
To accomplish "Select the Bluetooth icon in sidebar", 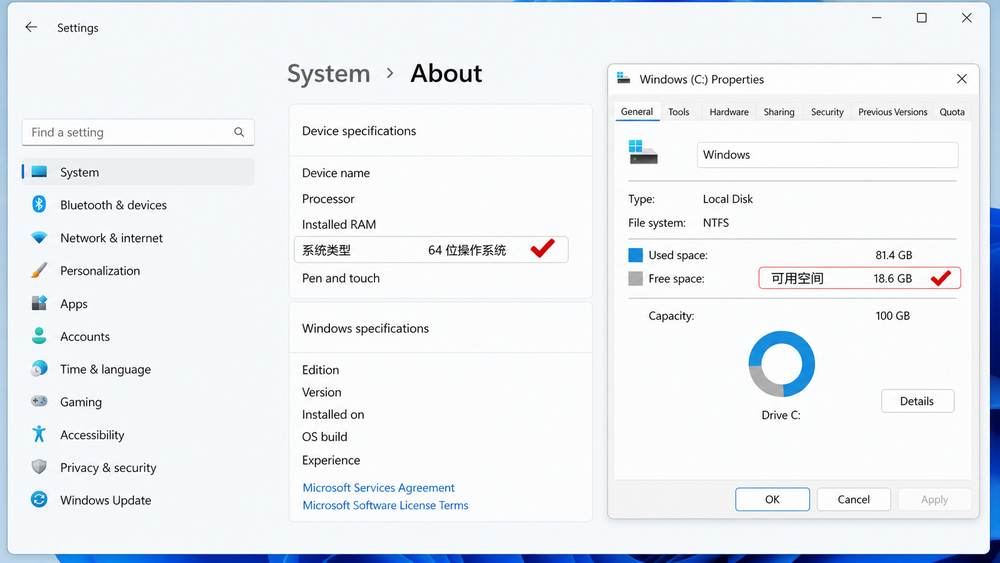I will [39, 204].
